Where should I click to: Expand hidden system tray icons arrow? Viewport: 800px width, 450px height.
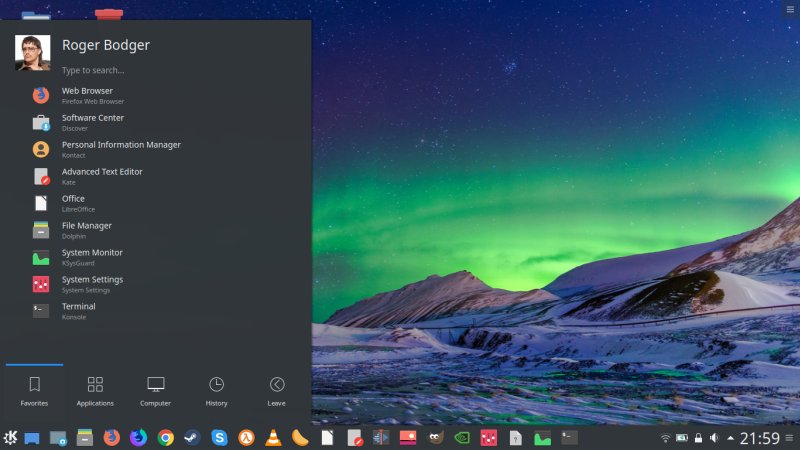tap(730, 438)
